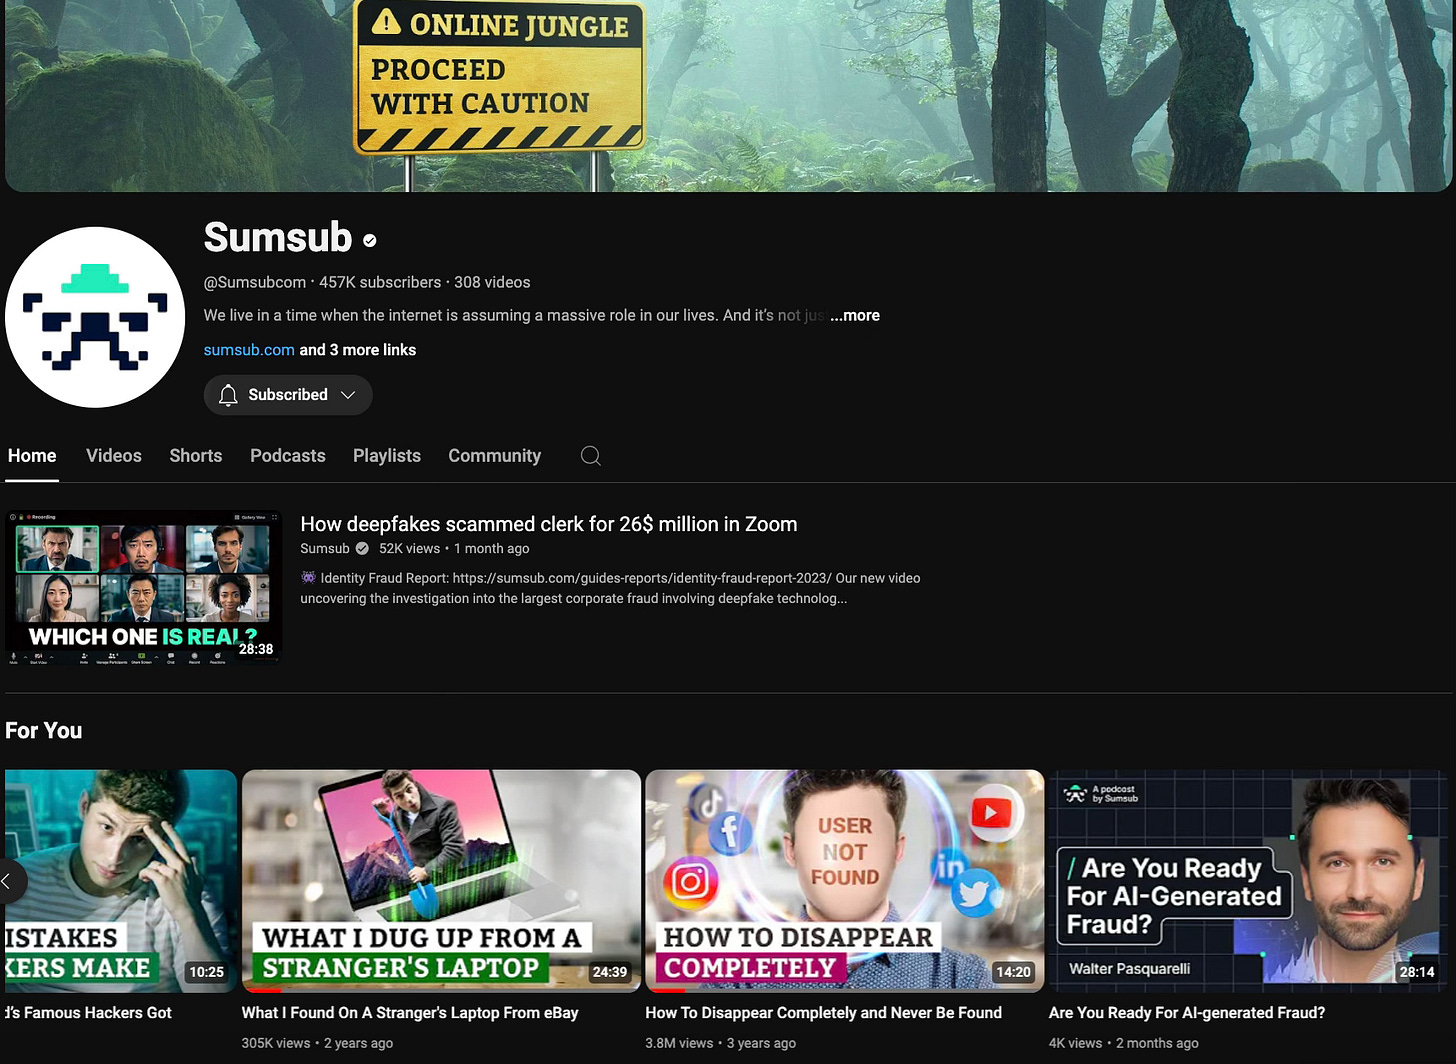This screenshot has height=1064, width=1456.
Task: Click the Online Jungle channel banner
Action: pyautogui.click(x=728, y=95)
